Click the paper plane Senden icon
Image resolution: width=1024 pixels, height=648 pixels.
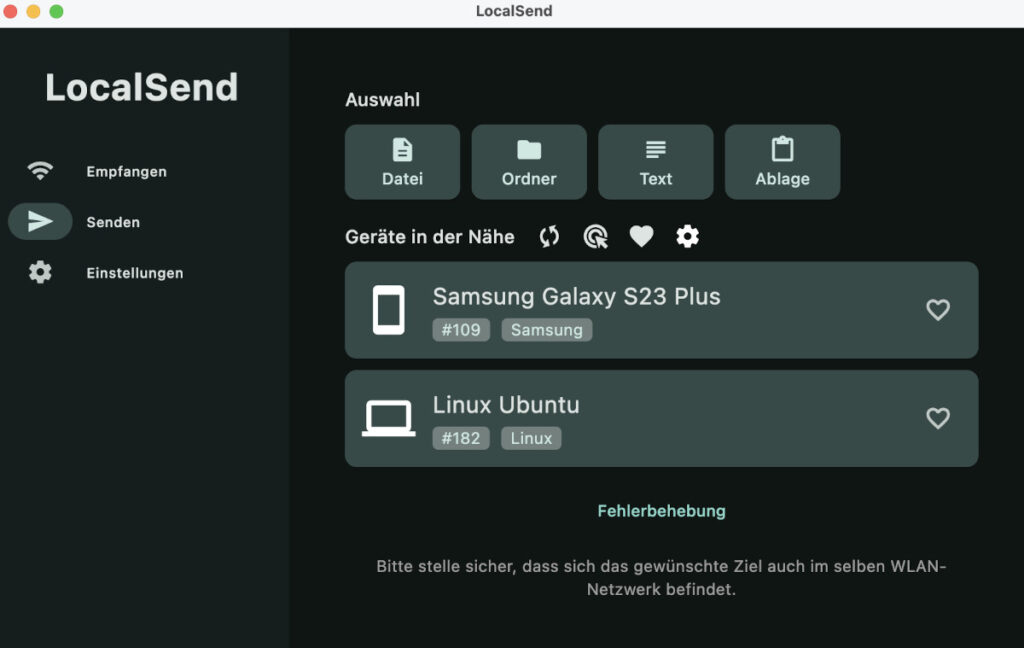point(40,222)
